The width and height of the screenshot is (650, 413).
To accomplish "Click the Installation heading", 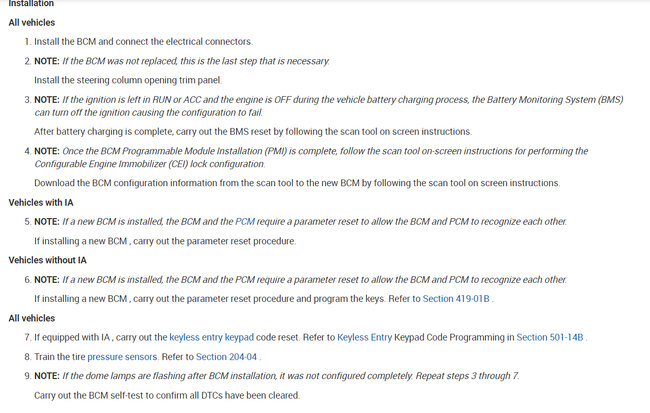I will click(x=31, y=4).
